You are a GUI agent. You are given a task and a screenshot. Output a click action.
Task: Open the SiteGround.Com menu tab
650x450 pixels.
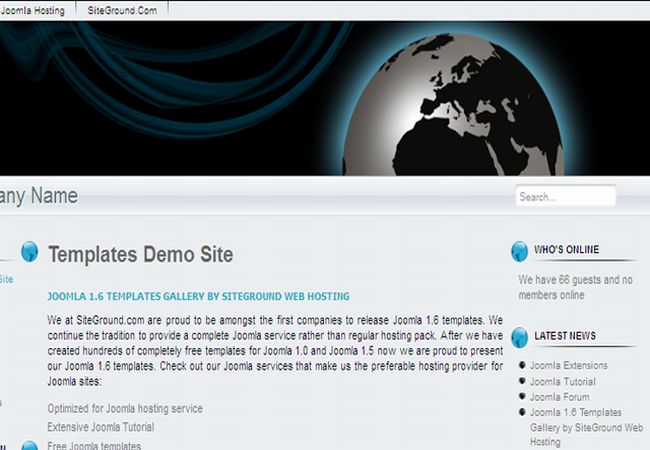pos(122,10)
